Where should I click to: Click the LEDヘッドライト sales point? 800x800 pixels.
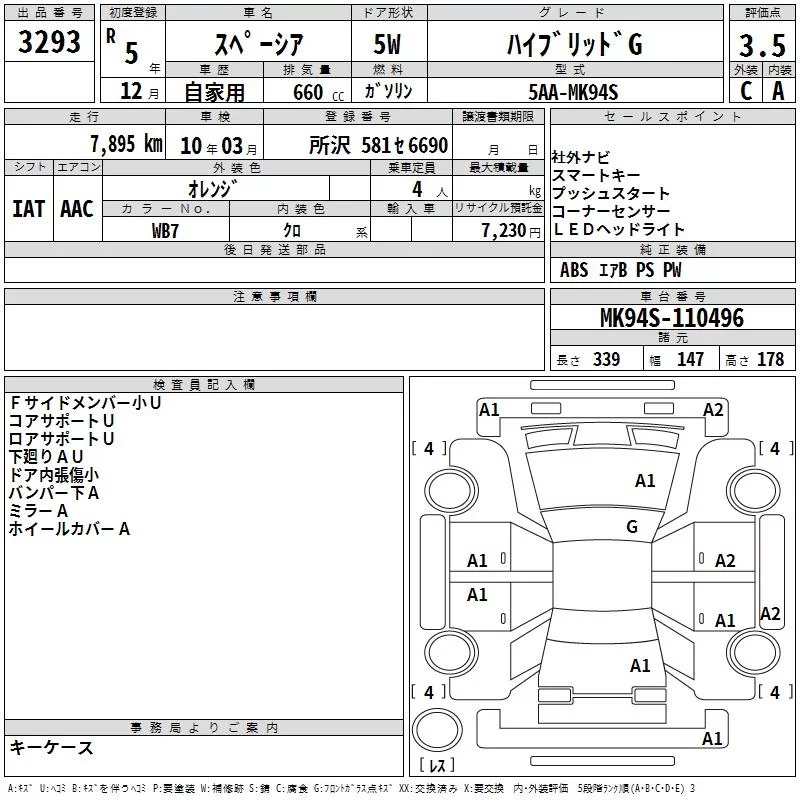pyautogui.click(x=619, y=230)
